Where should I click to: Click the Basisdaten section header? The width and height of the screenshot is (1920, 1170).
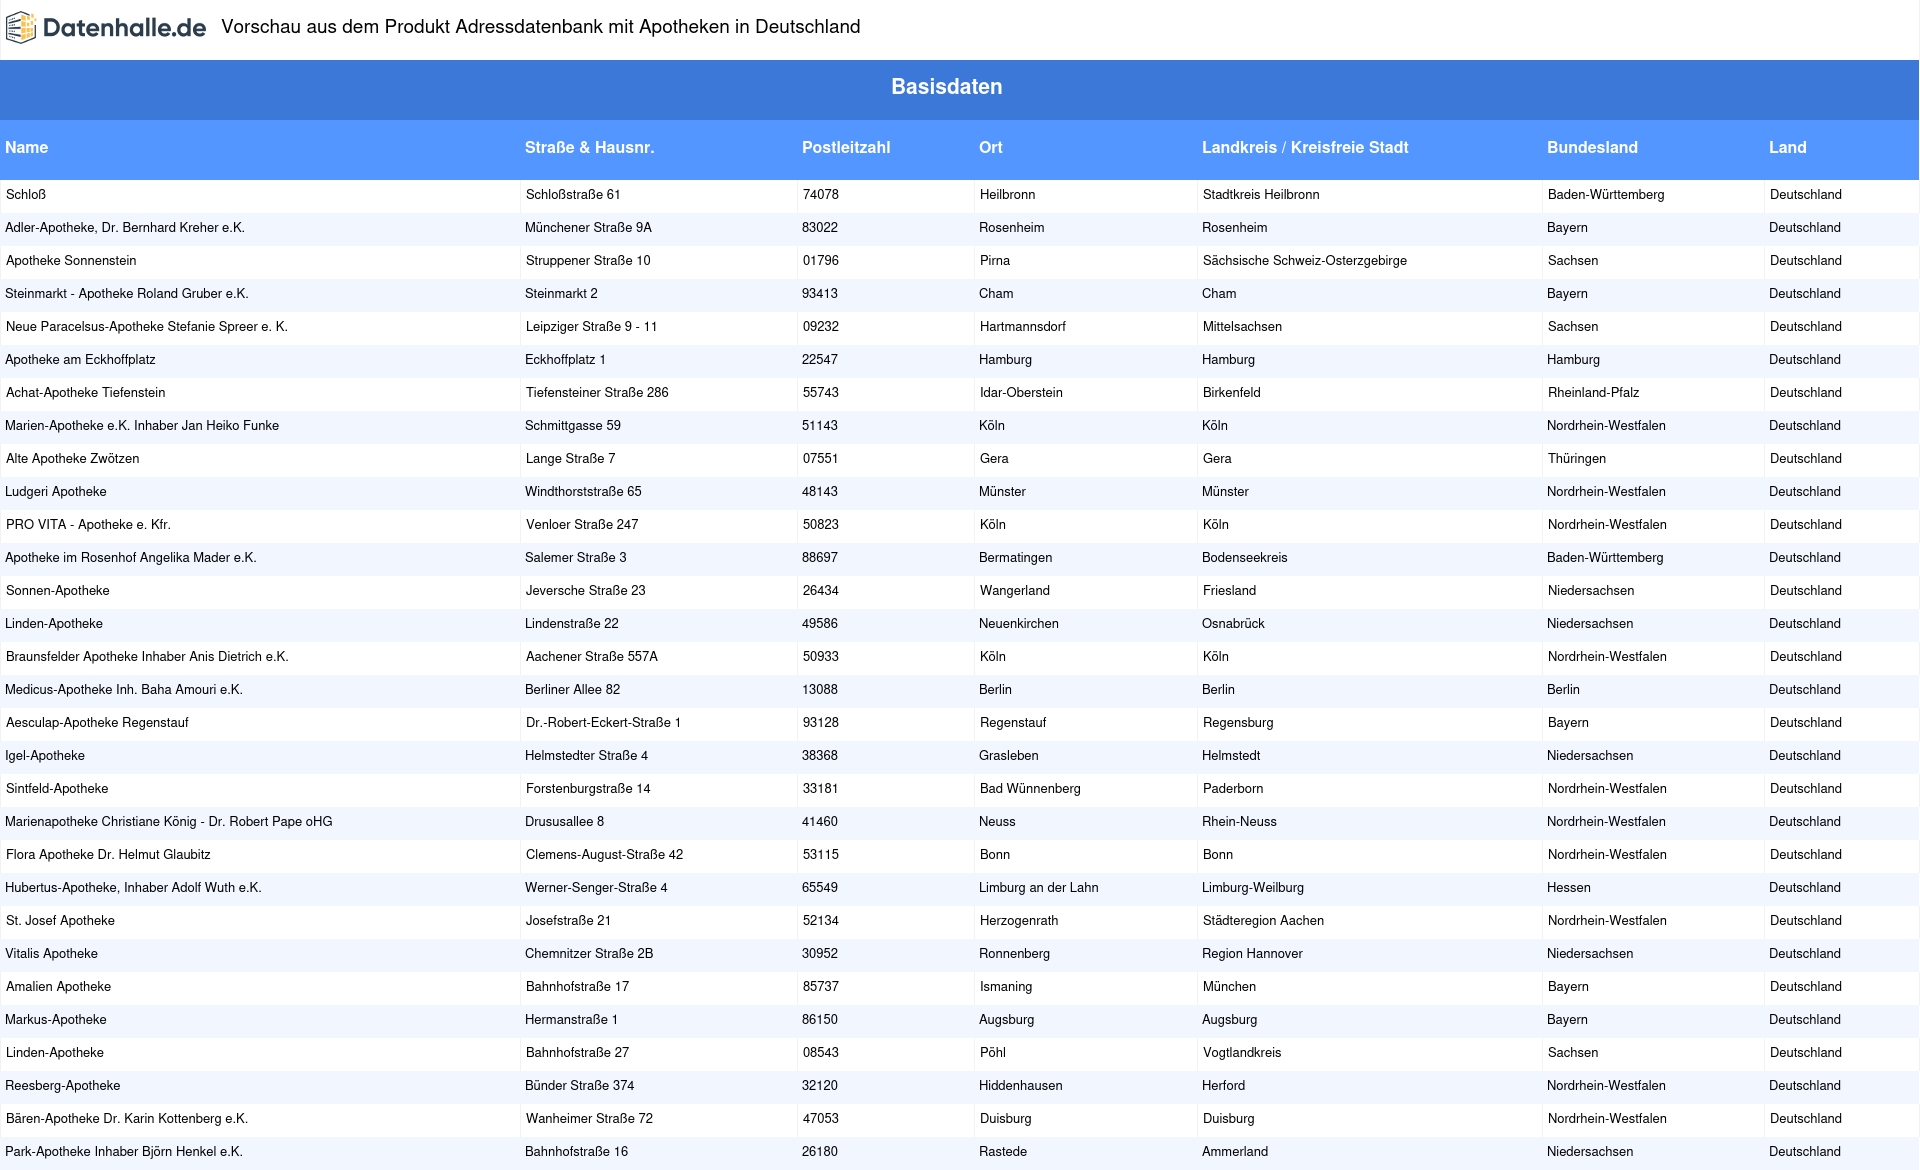point(946,87)
